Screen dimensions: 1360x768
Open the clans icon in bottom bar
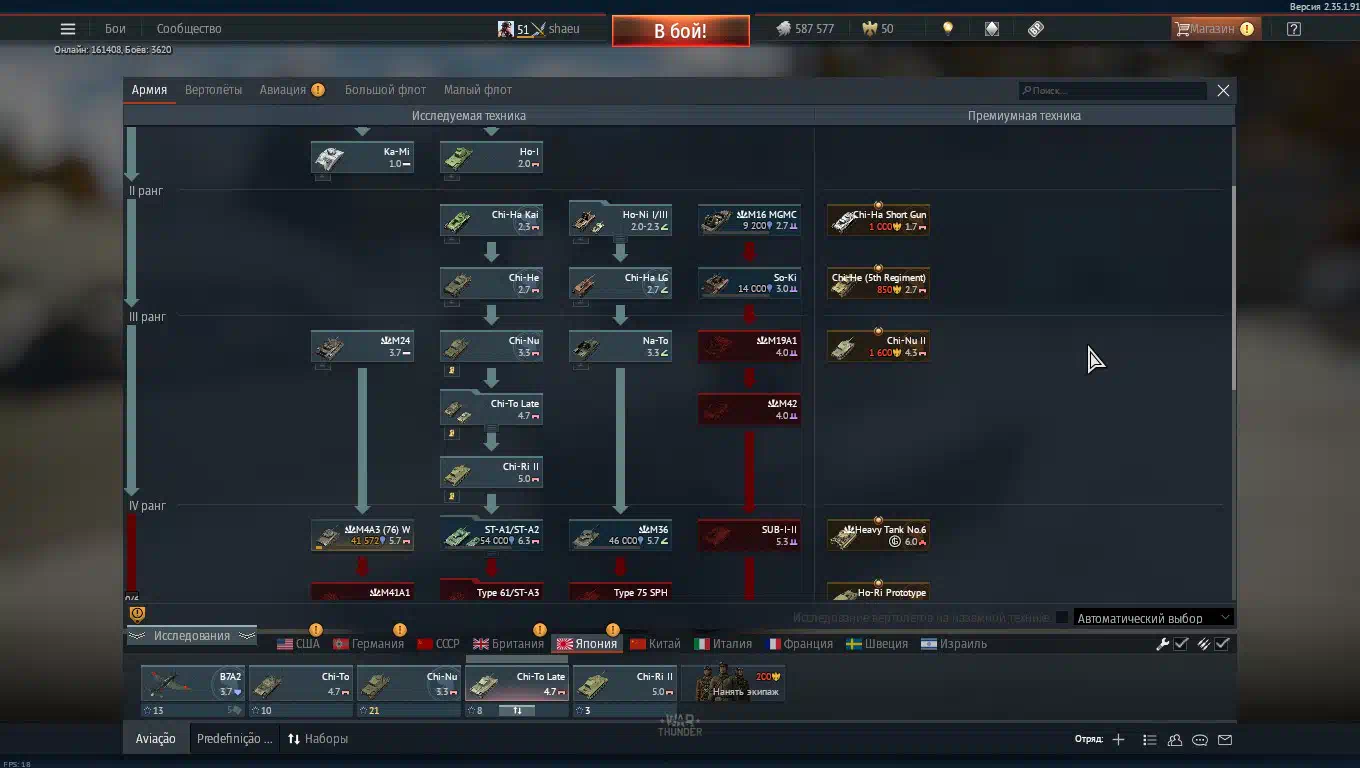[1175, 740]
